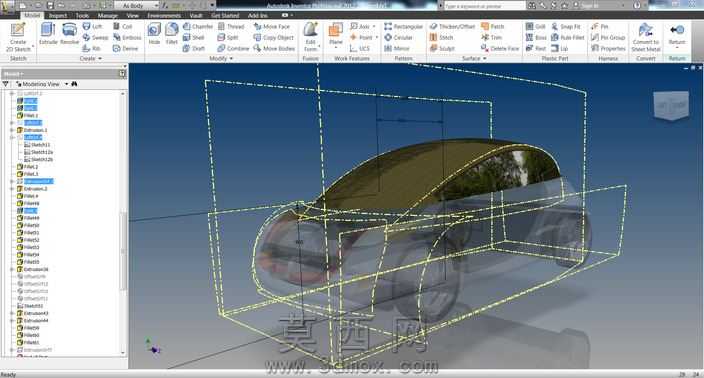Screen dimensions: 704x378
Task: Select the Trim surface tool
Action: pos(492,38)
